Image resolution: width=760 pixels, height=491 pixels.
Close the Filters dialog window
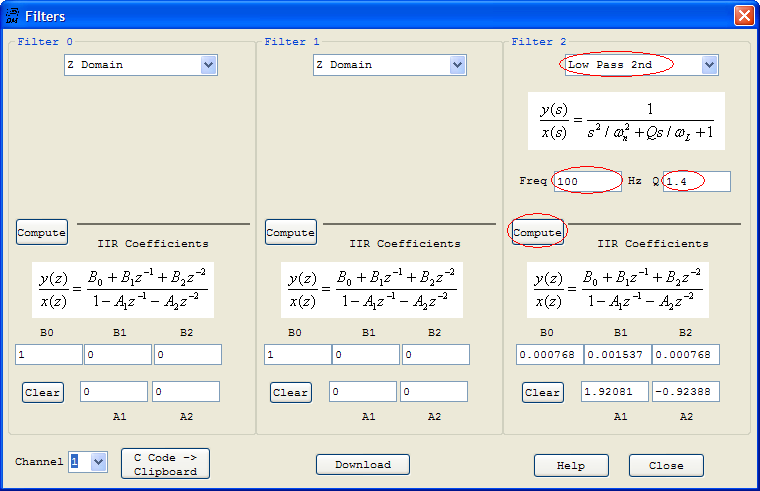tap(743, 15)
